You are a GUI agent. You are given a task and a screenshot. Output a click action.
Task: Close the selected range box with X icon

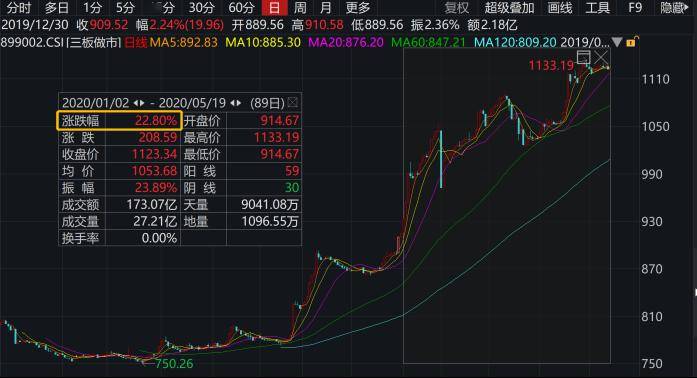click(601, 57)
